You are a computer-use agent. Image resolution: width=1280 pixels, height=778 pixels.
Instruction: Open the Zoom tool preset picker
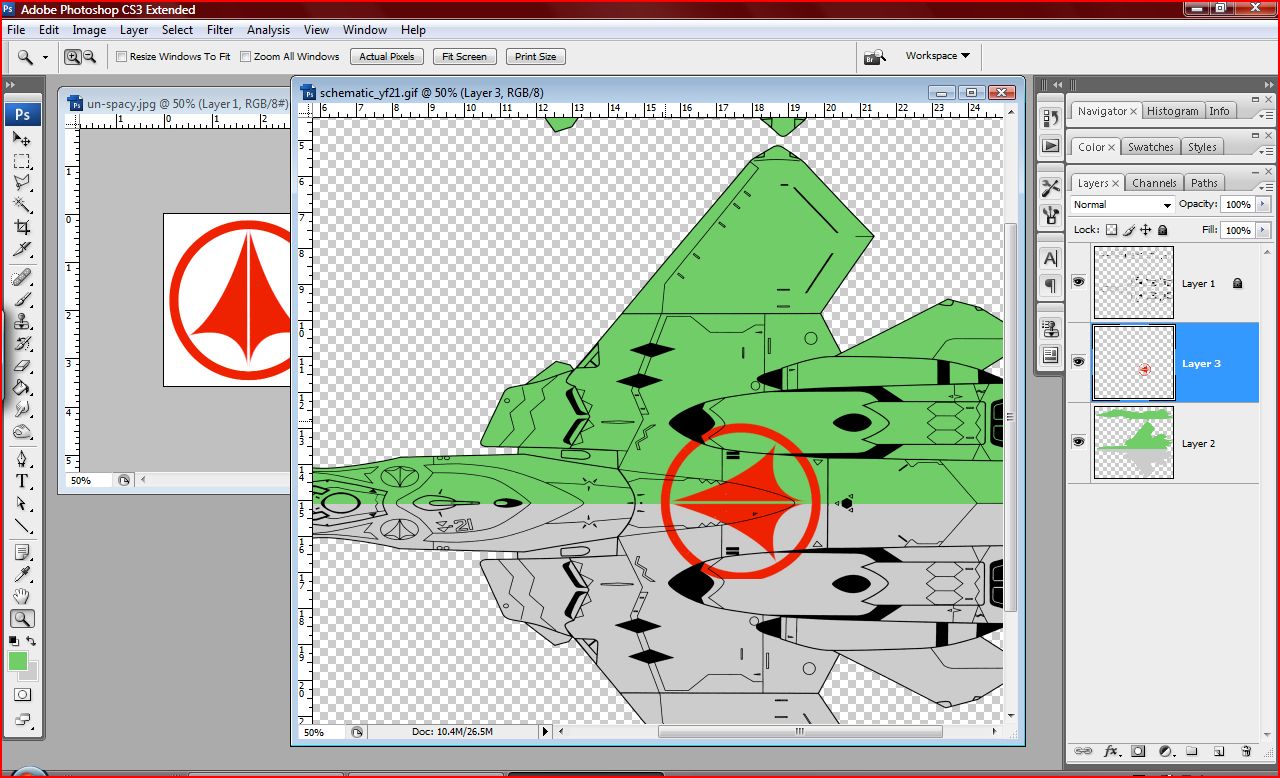(45, 57)
